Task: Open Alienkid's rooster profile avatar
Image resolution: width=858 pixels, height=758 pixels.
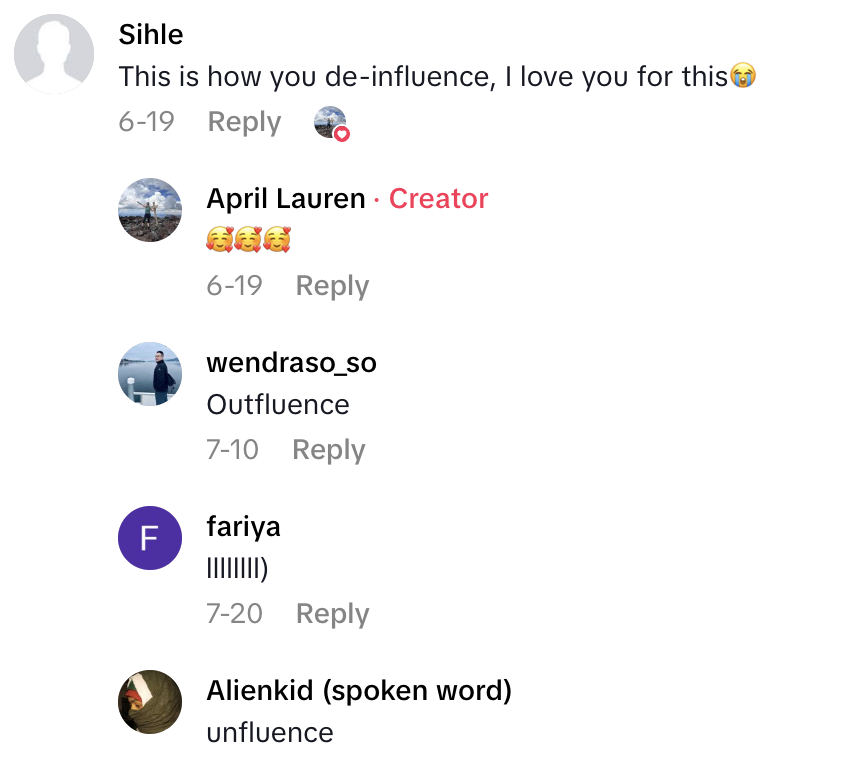Action: click(x=150, y=702)
